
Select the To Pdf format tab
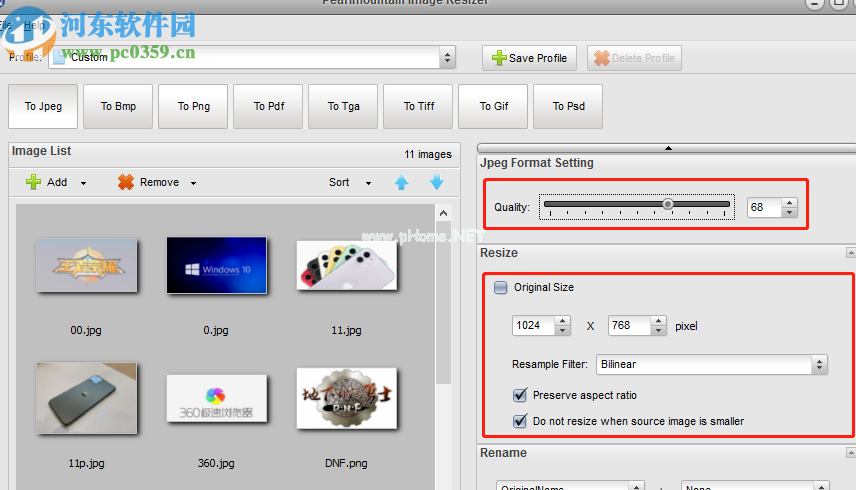268,107
